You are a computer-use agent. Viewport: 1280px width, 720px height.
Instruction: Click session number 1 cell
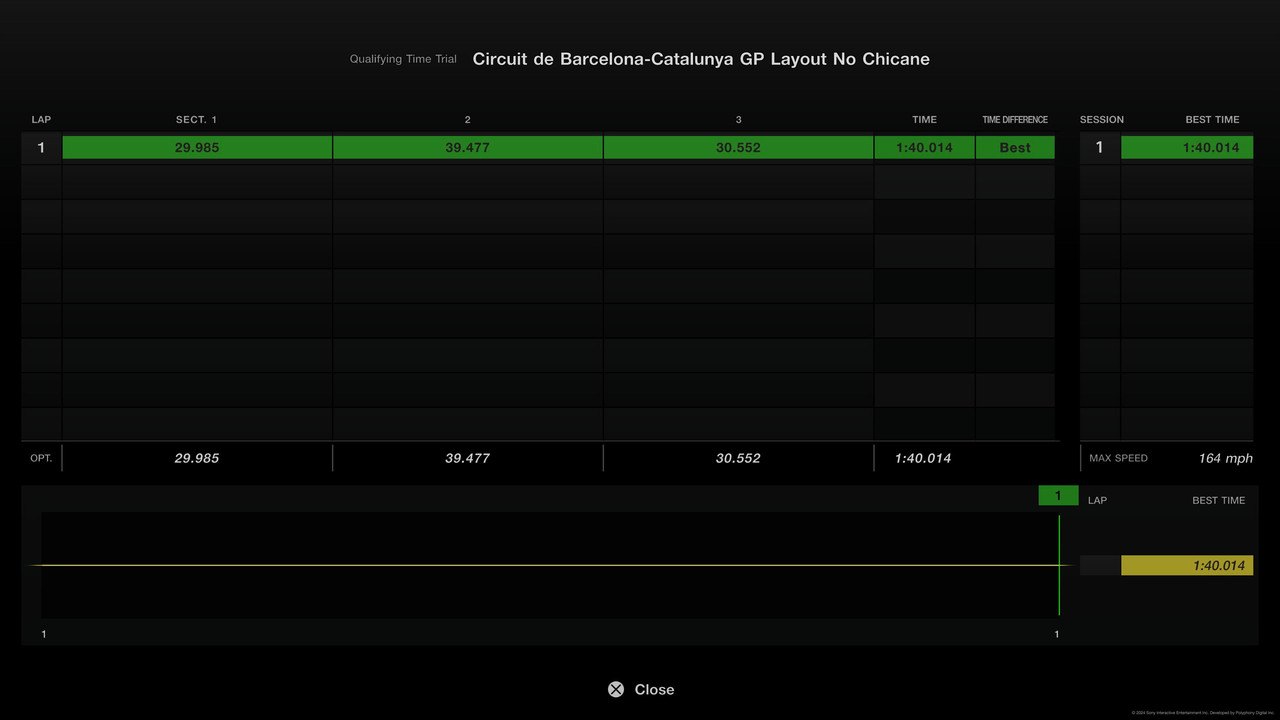1099,147
